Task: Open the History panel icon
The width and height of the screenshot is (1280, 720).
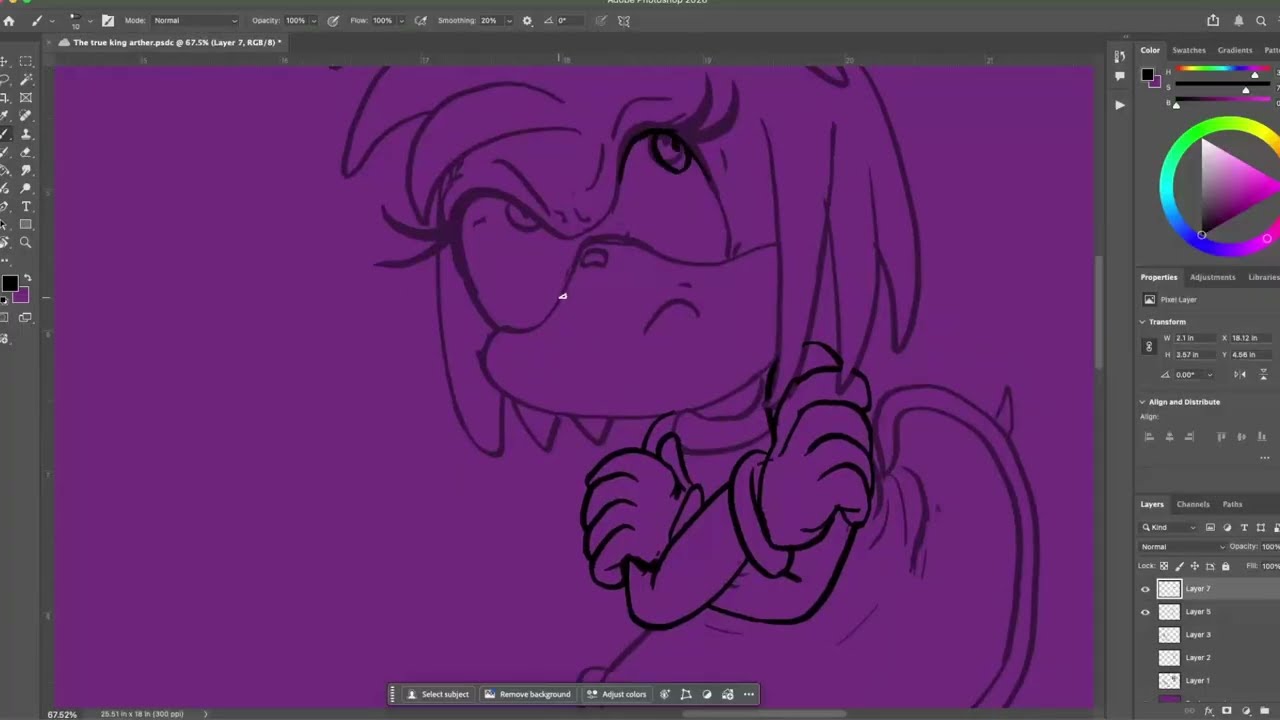Action: click(1120, 56)
